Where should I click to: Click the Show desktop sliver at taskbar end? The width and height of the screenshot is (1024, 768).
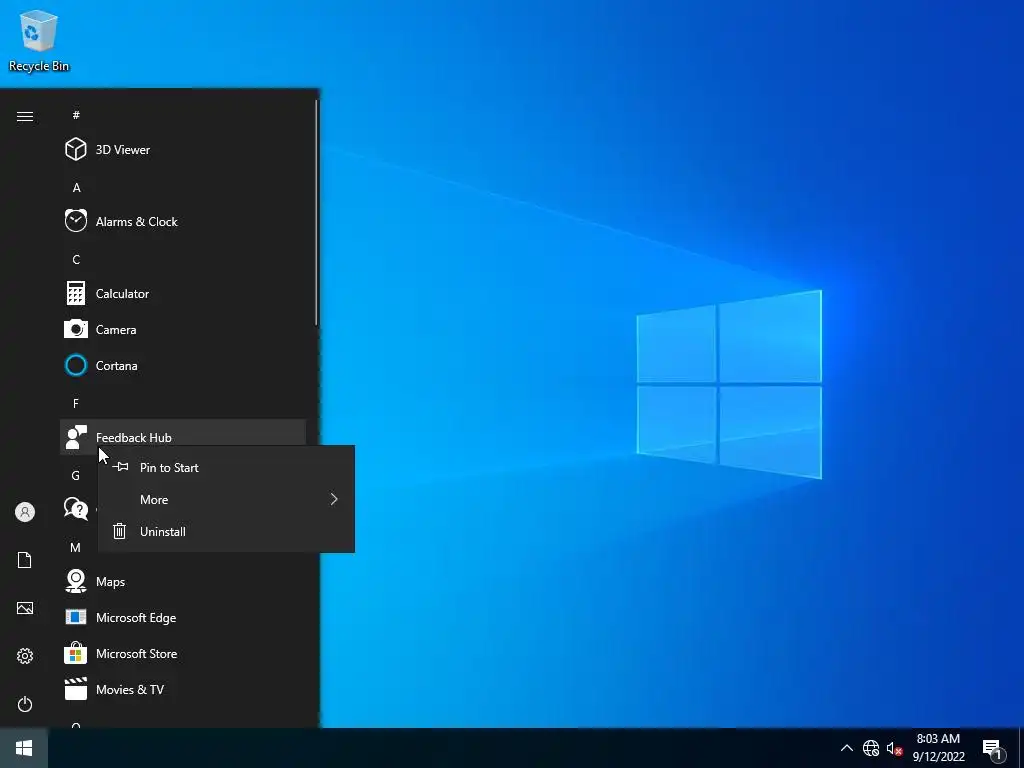[1021, 748]
